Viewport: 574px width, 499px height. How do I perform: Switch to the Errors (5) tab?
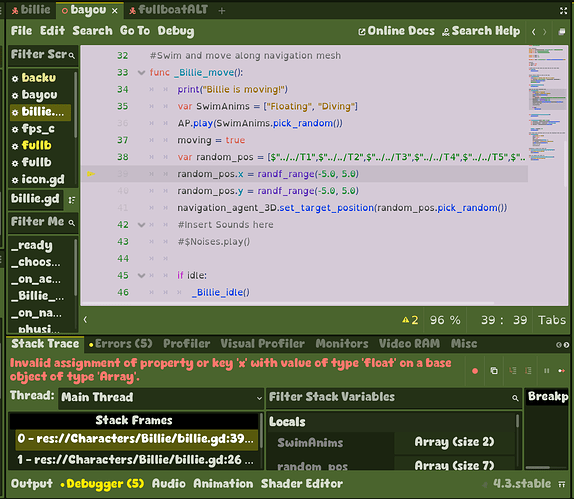(120, 344)
